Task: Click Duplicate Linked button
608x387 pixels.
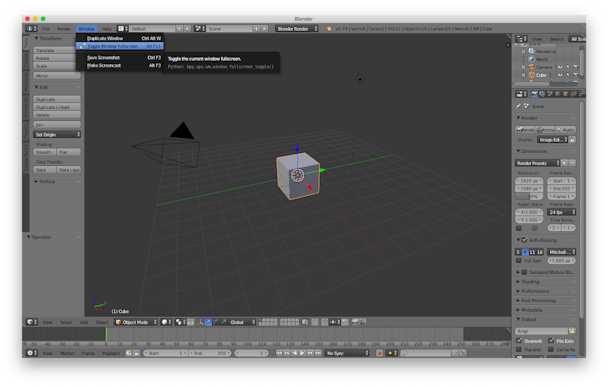Action: coord(57,107)
